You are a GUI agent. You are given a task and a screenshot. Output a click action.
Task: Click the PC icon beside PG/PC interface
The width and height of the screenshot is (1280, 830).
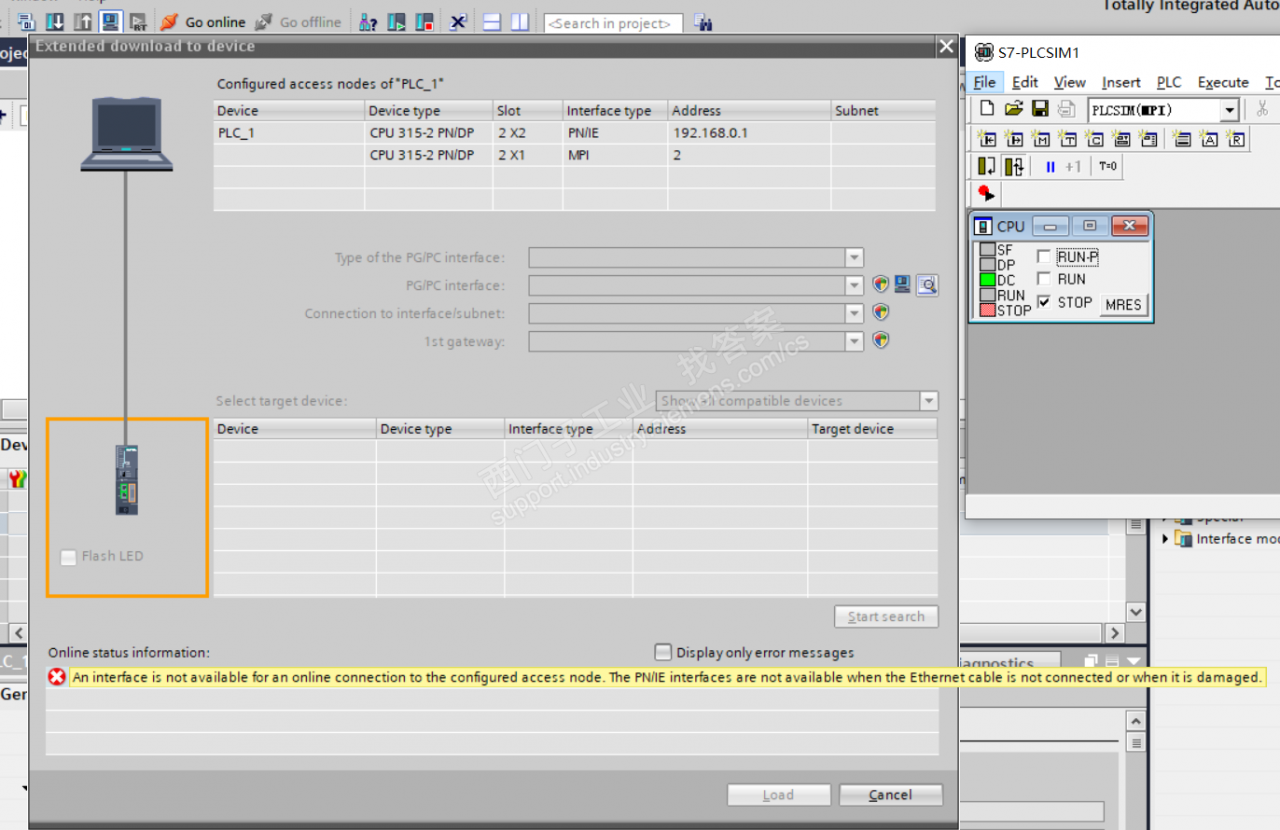[x=903, y=285]
